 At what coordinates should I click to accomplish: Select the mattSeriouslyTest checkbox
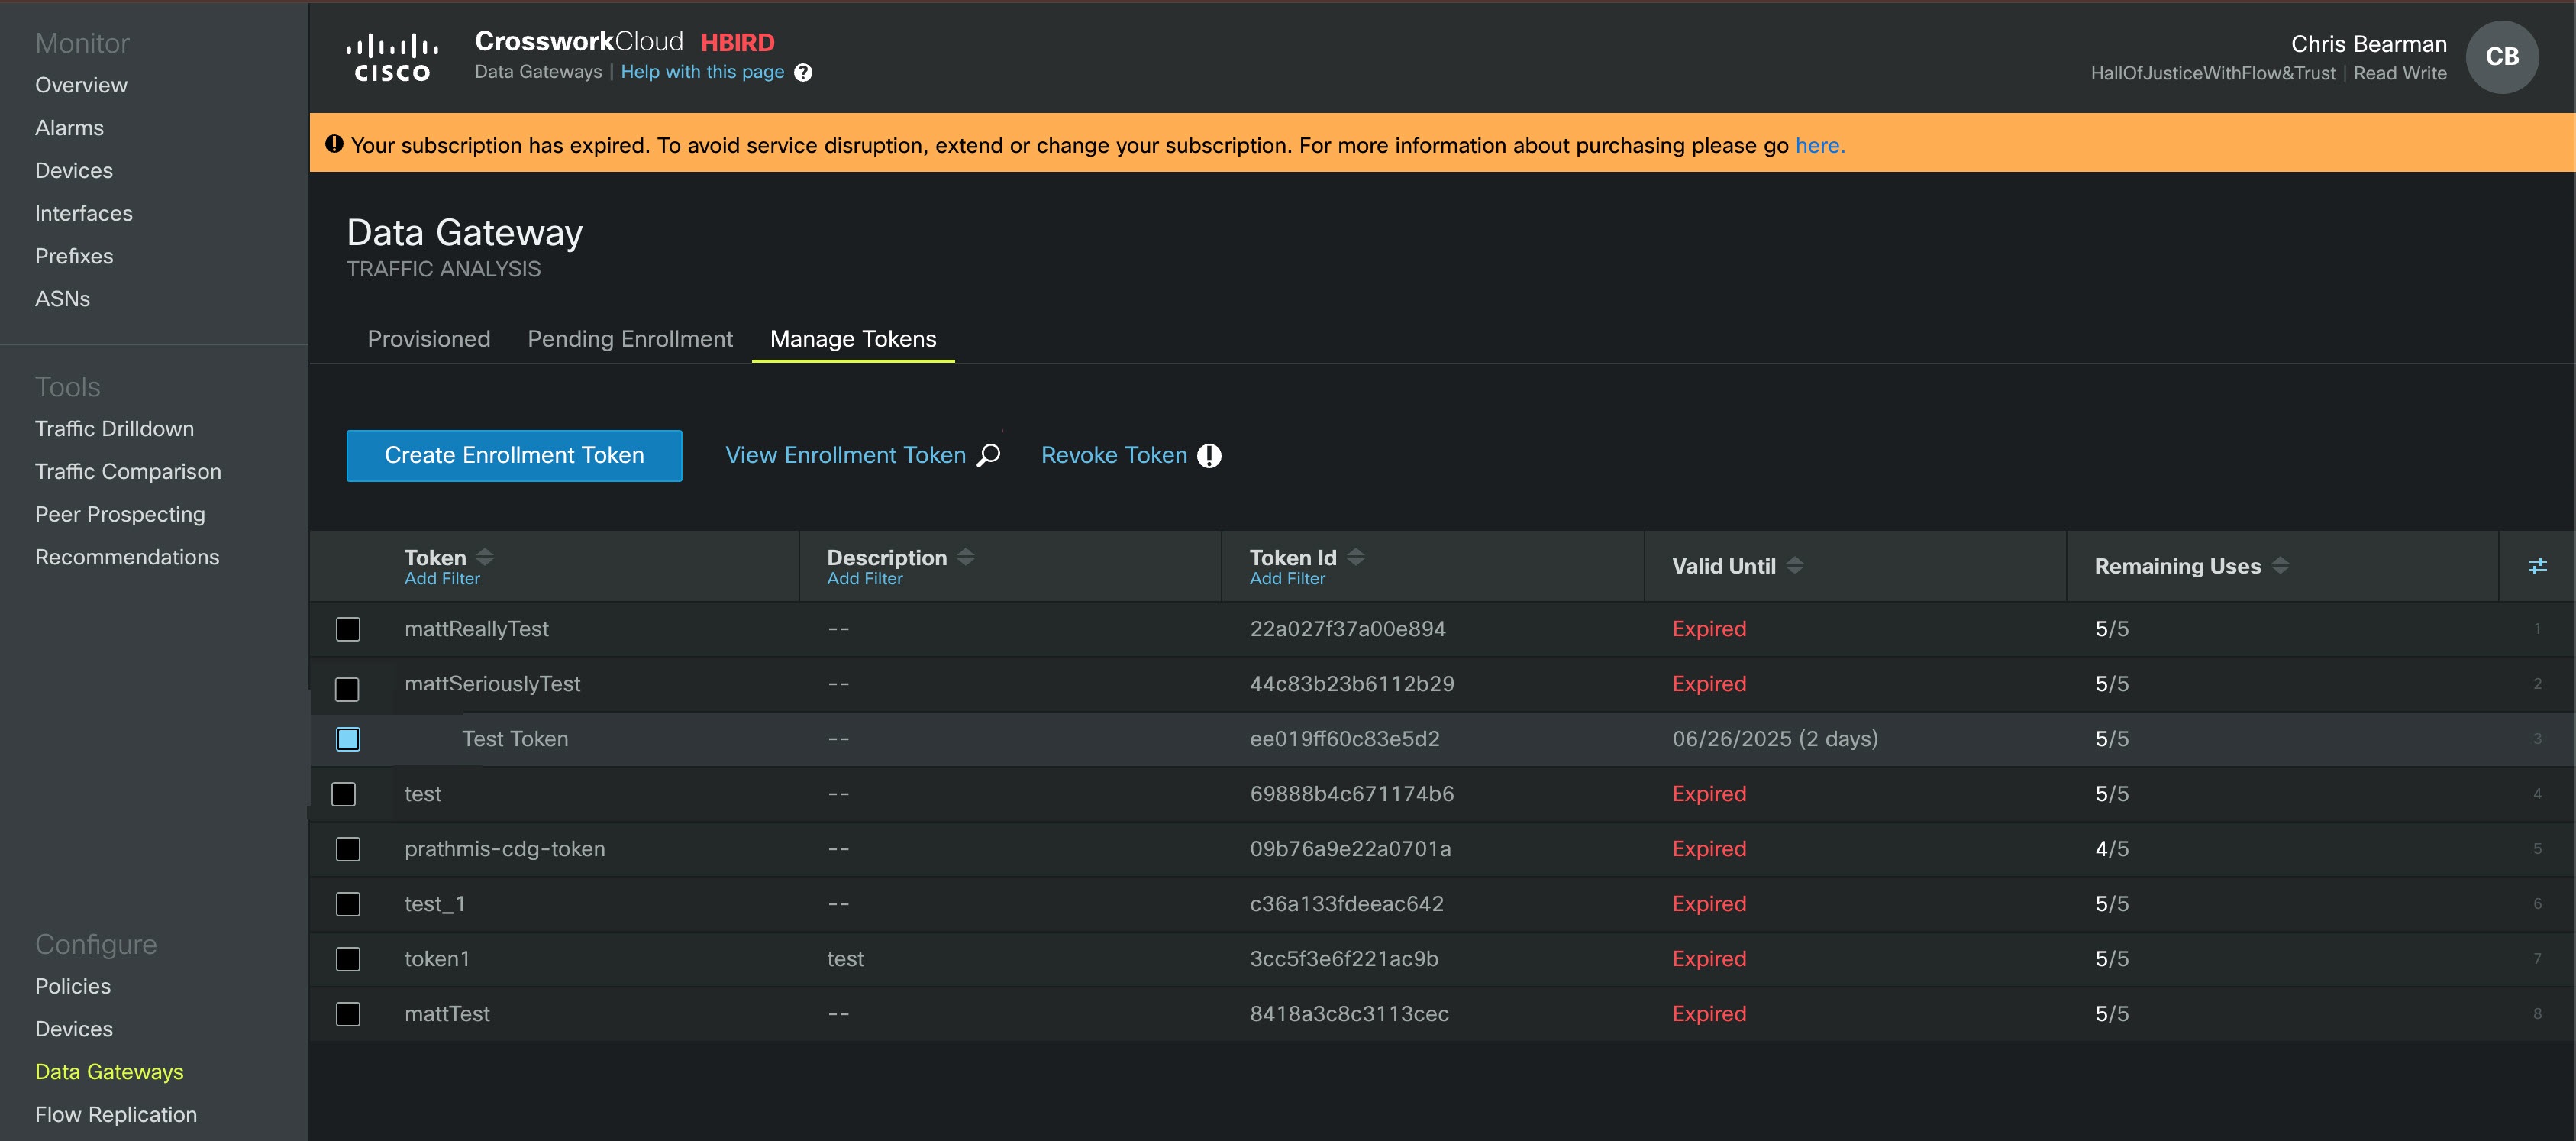347,689
